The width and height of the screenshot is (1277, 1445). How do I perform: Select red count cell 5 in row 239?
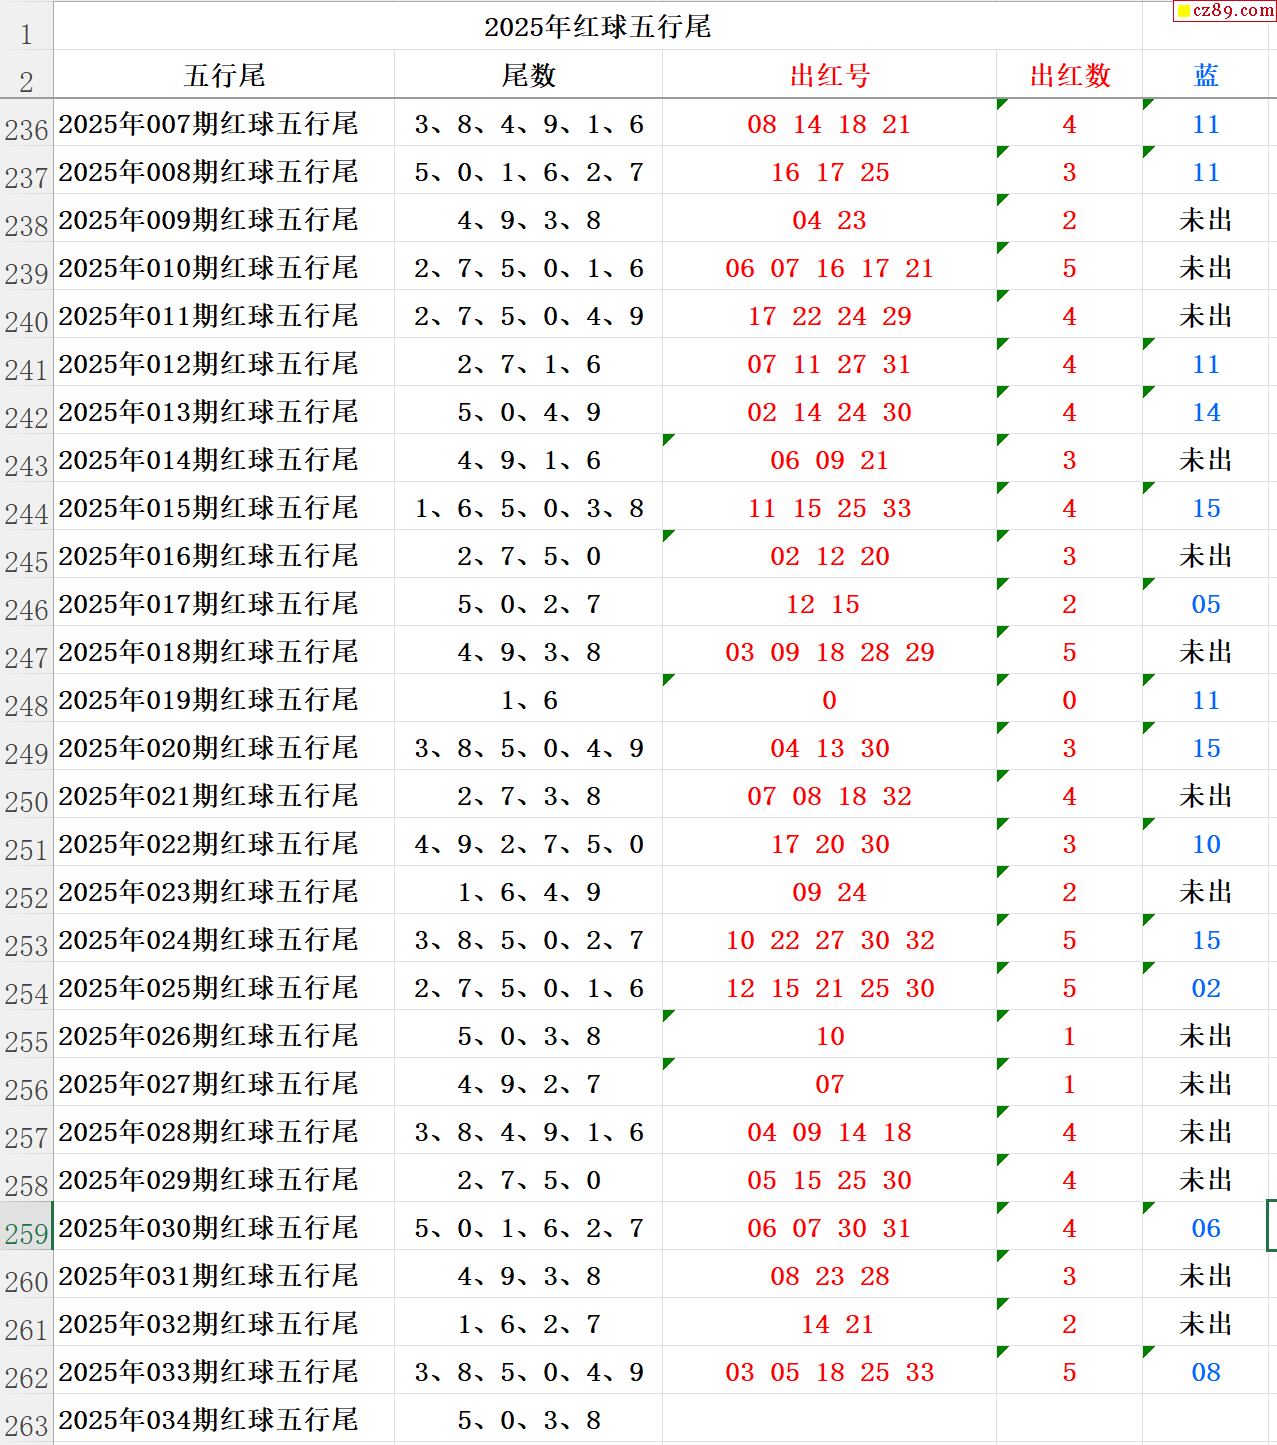1069,267
